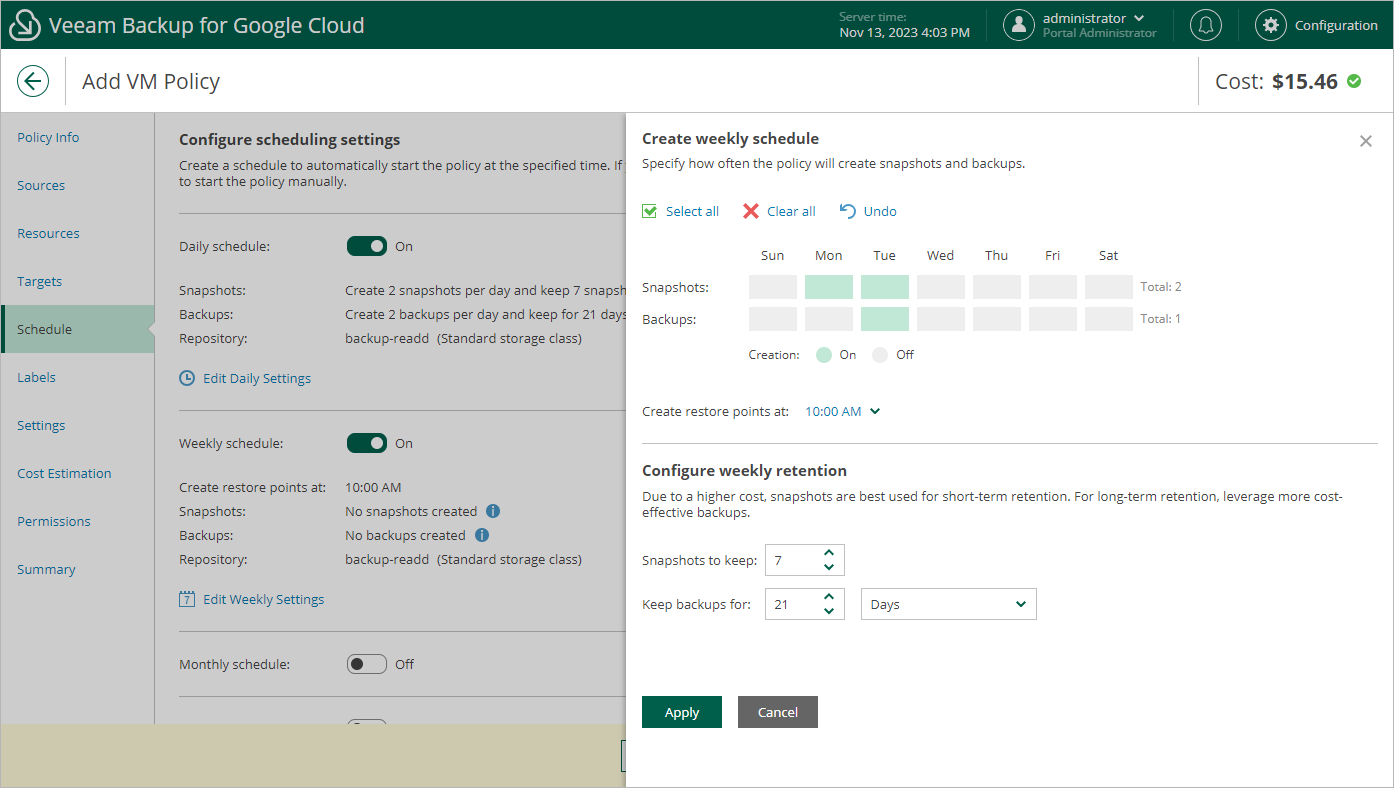Click the Apply button
Viewport: 1394px width, 788px height.
click(681, 712)
